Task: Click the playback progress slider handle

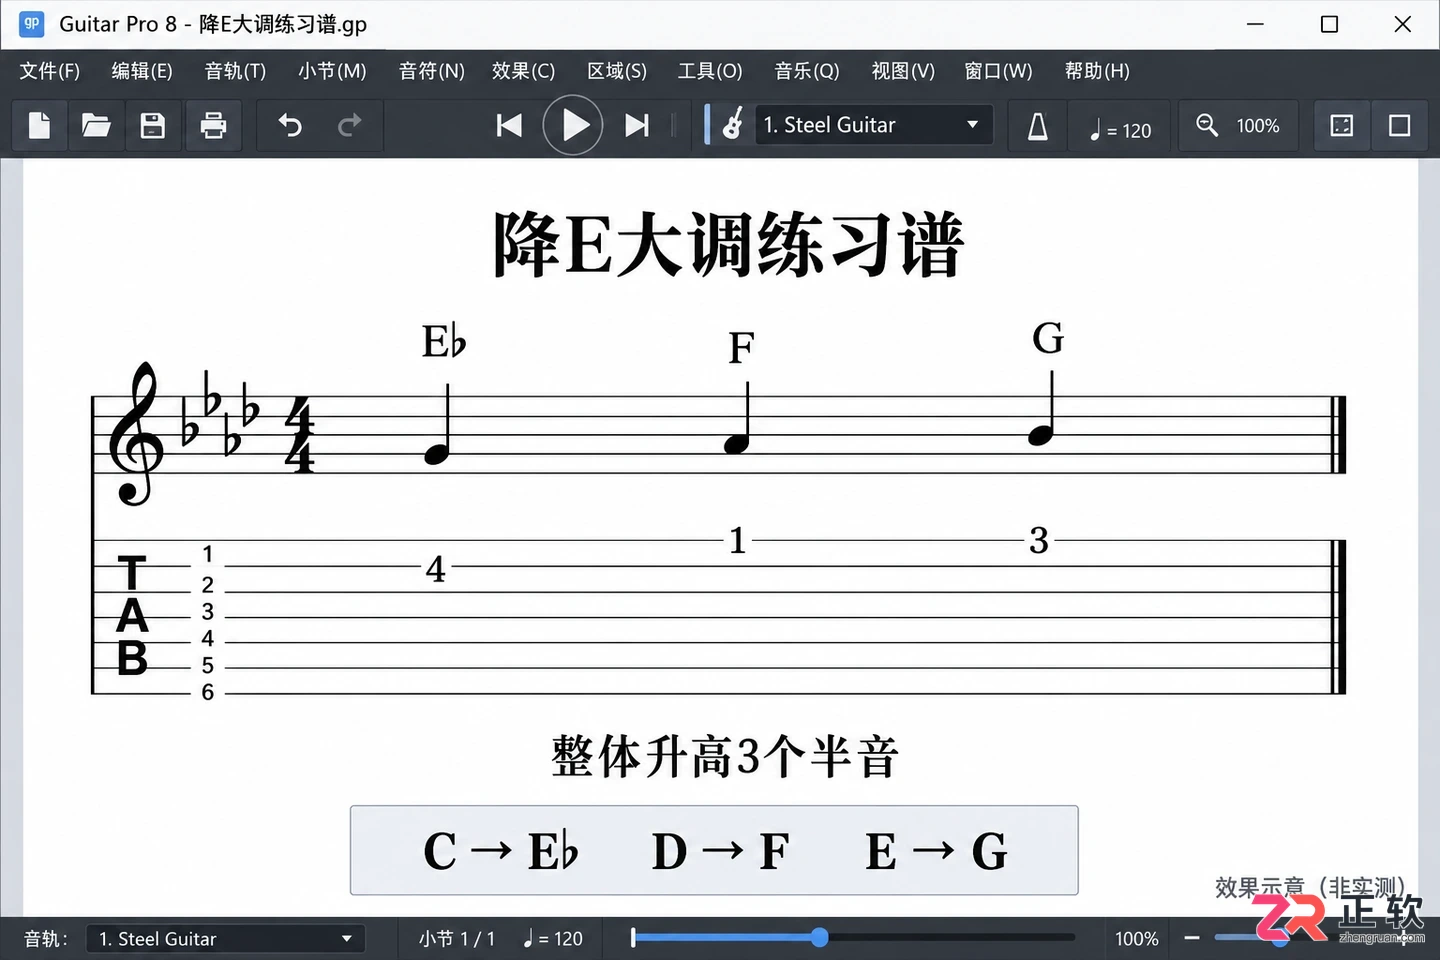Action: 820,937
